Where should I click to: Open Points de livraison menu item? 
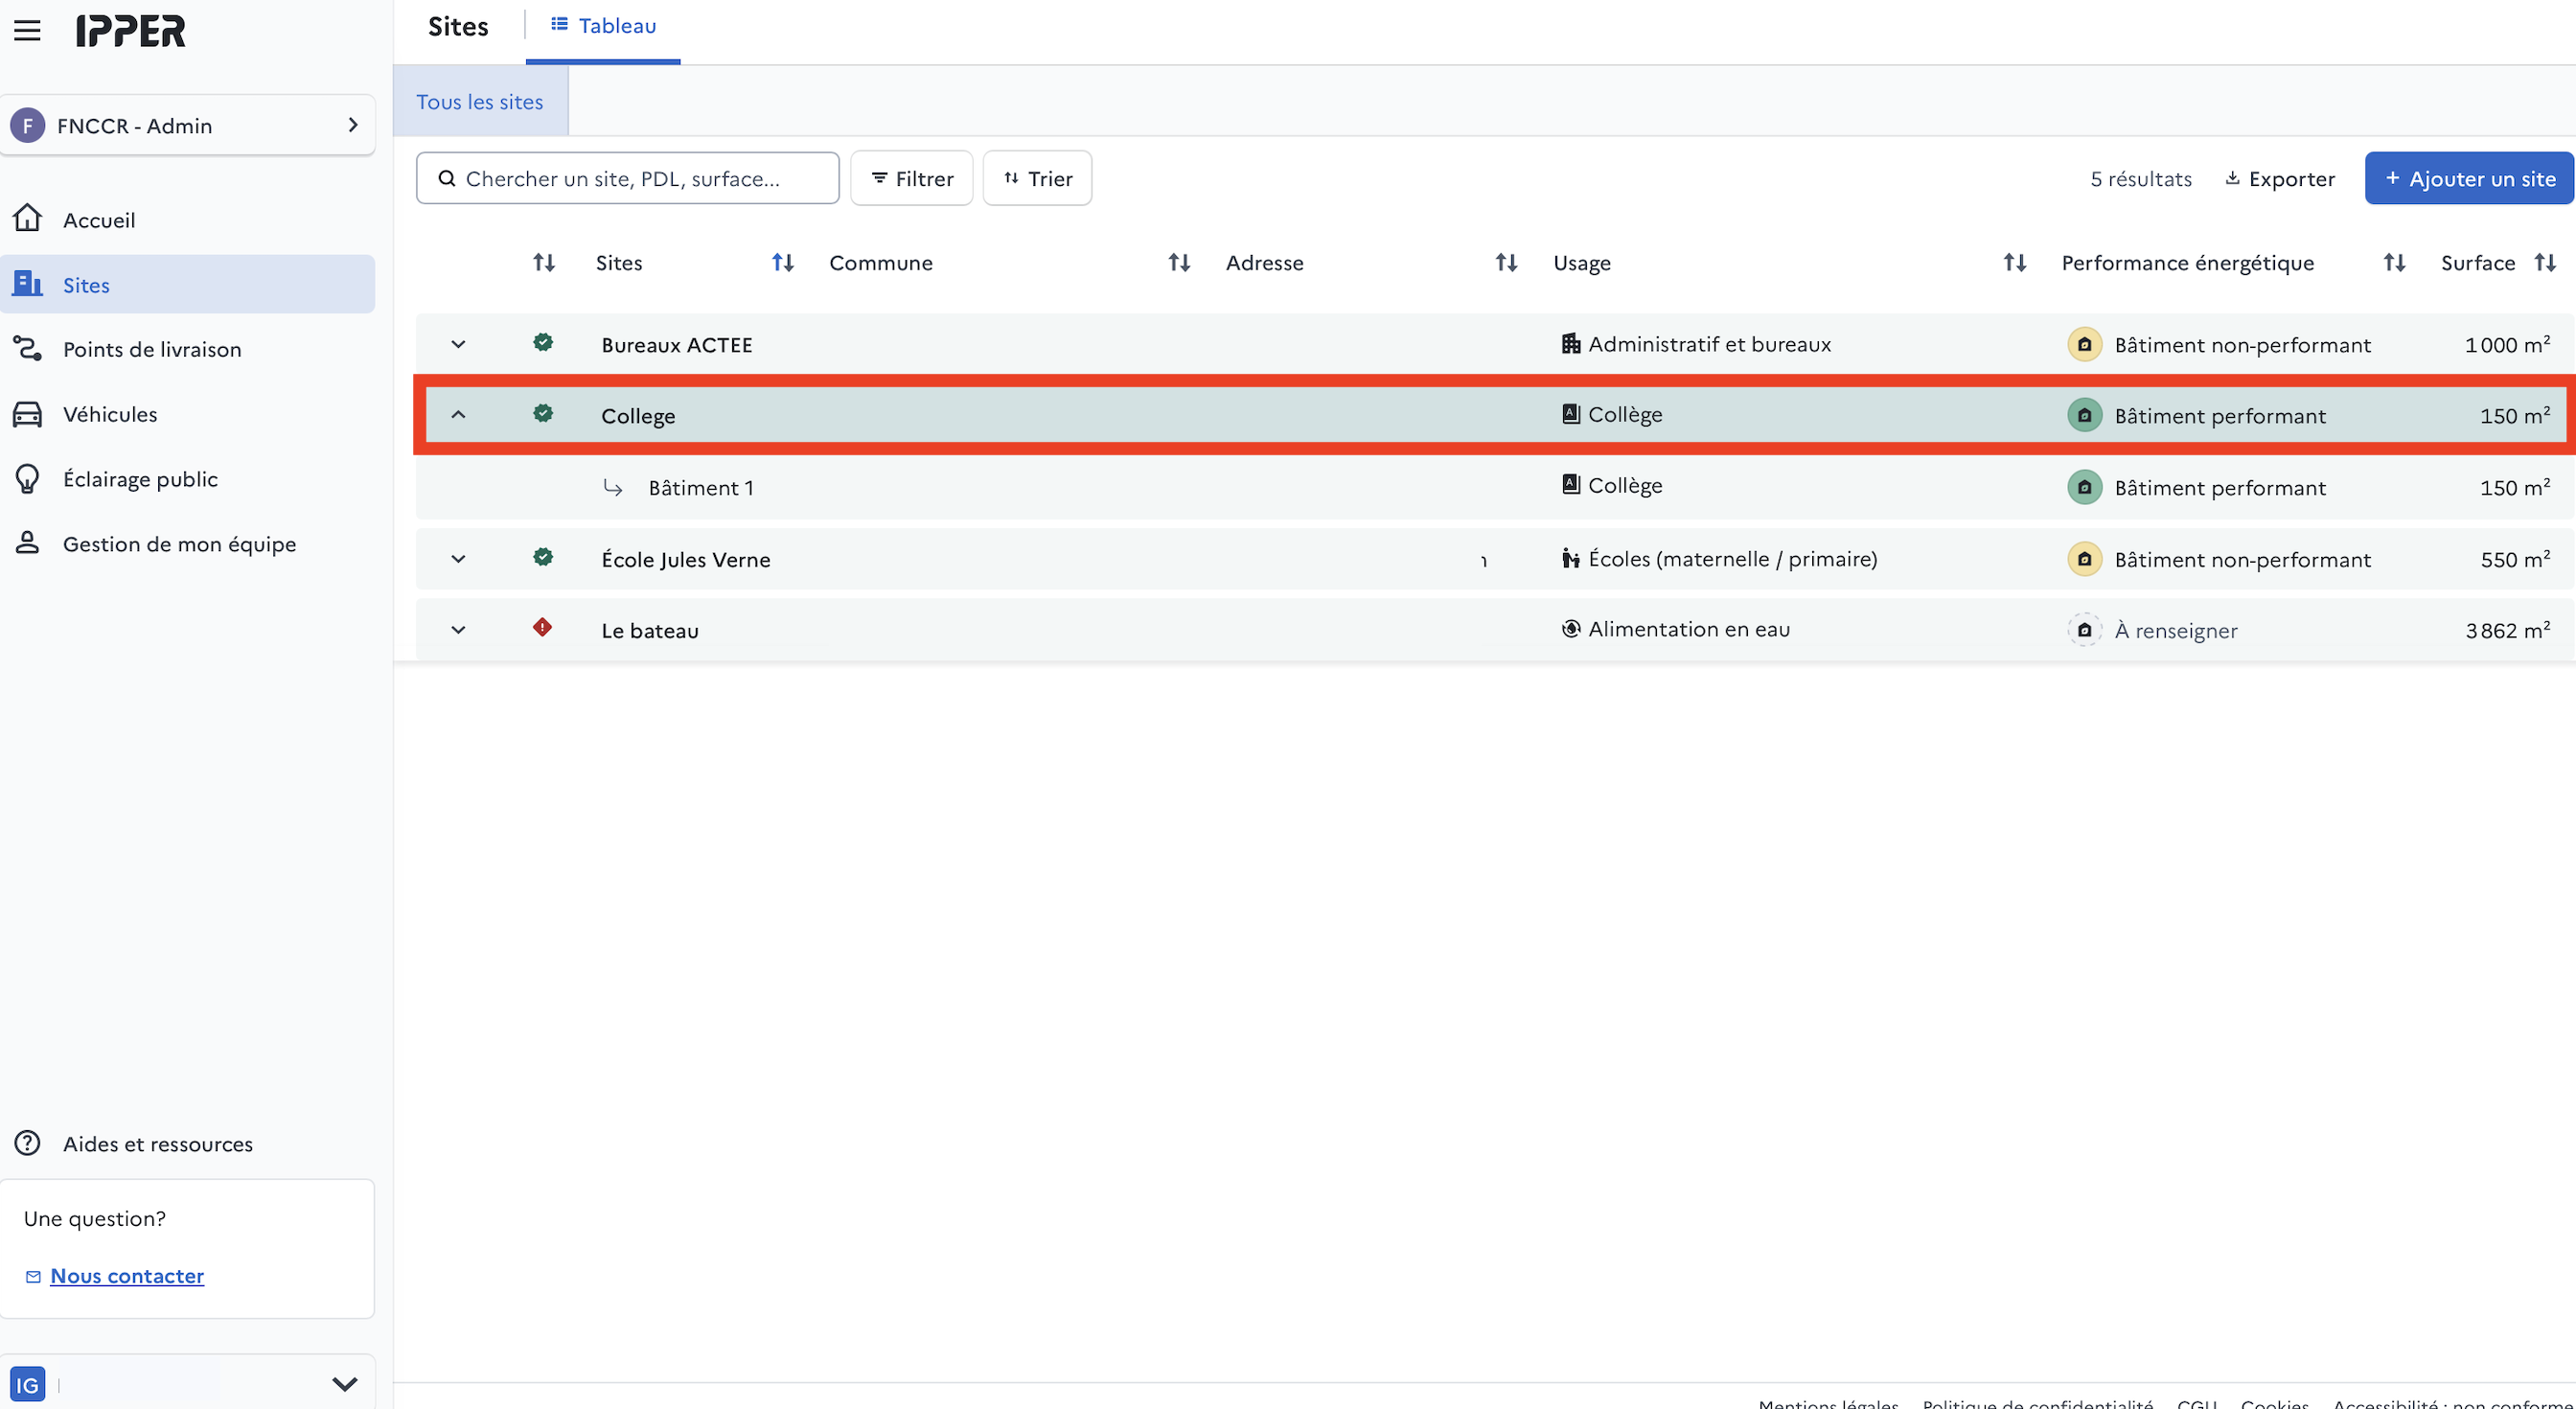click(x=188, y=349)
